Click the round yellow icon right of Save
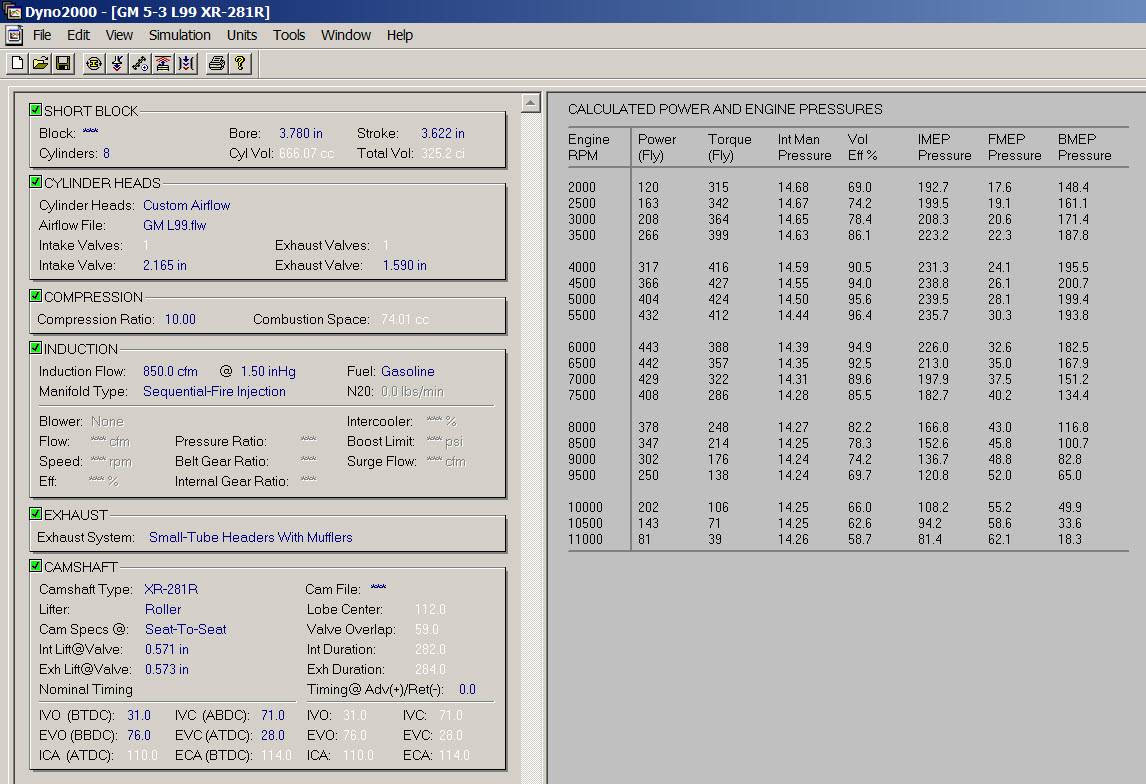Viewport: 1146px width, 784px height. tap(94, 64)
